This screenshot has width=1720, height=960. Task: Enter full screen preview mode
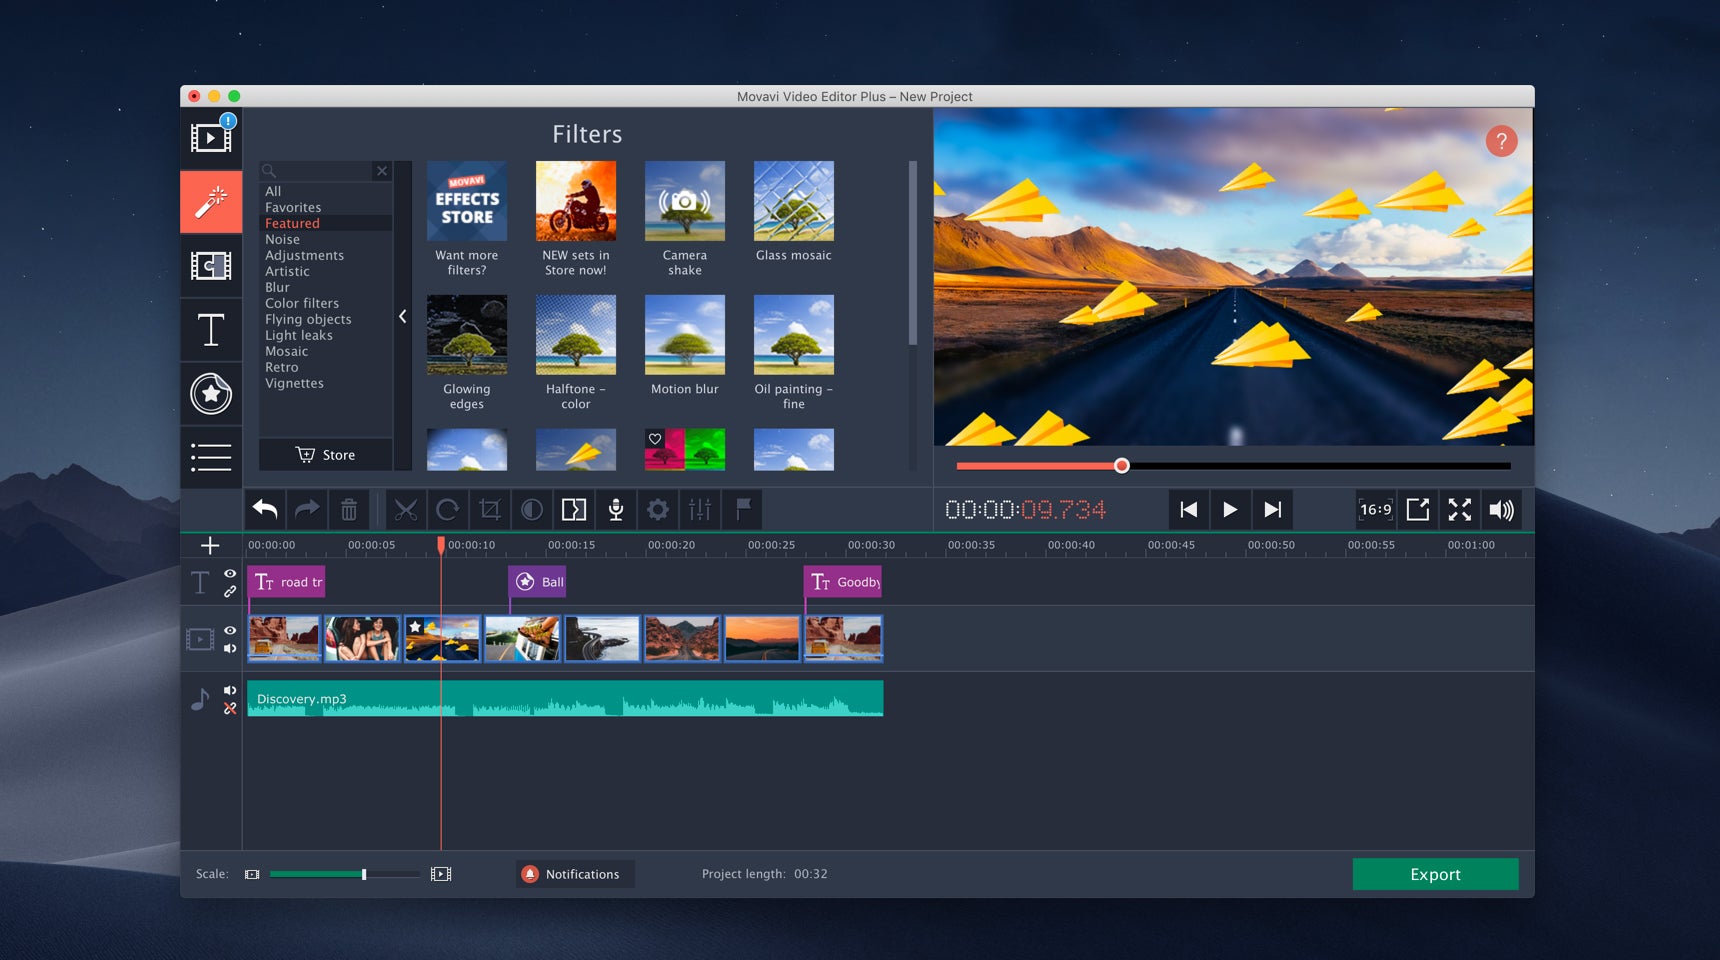tap(1460, 510)
